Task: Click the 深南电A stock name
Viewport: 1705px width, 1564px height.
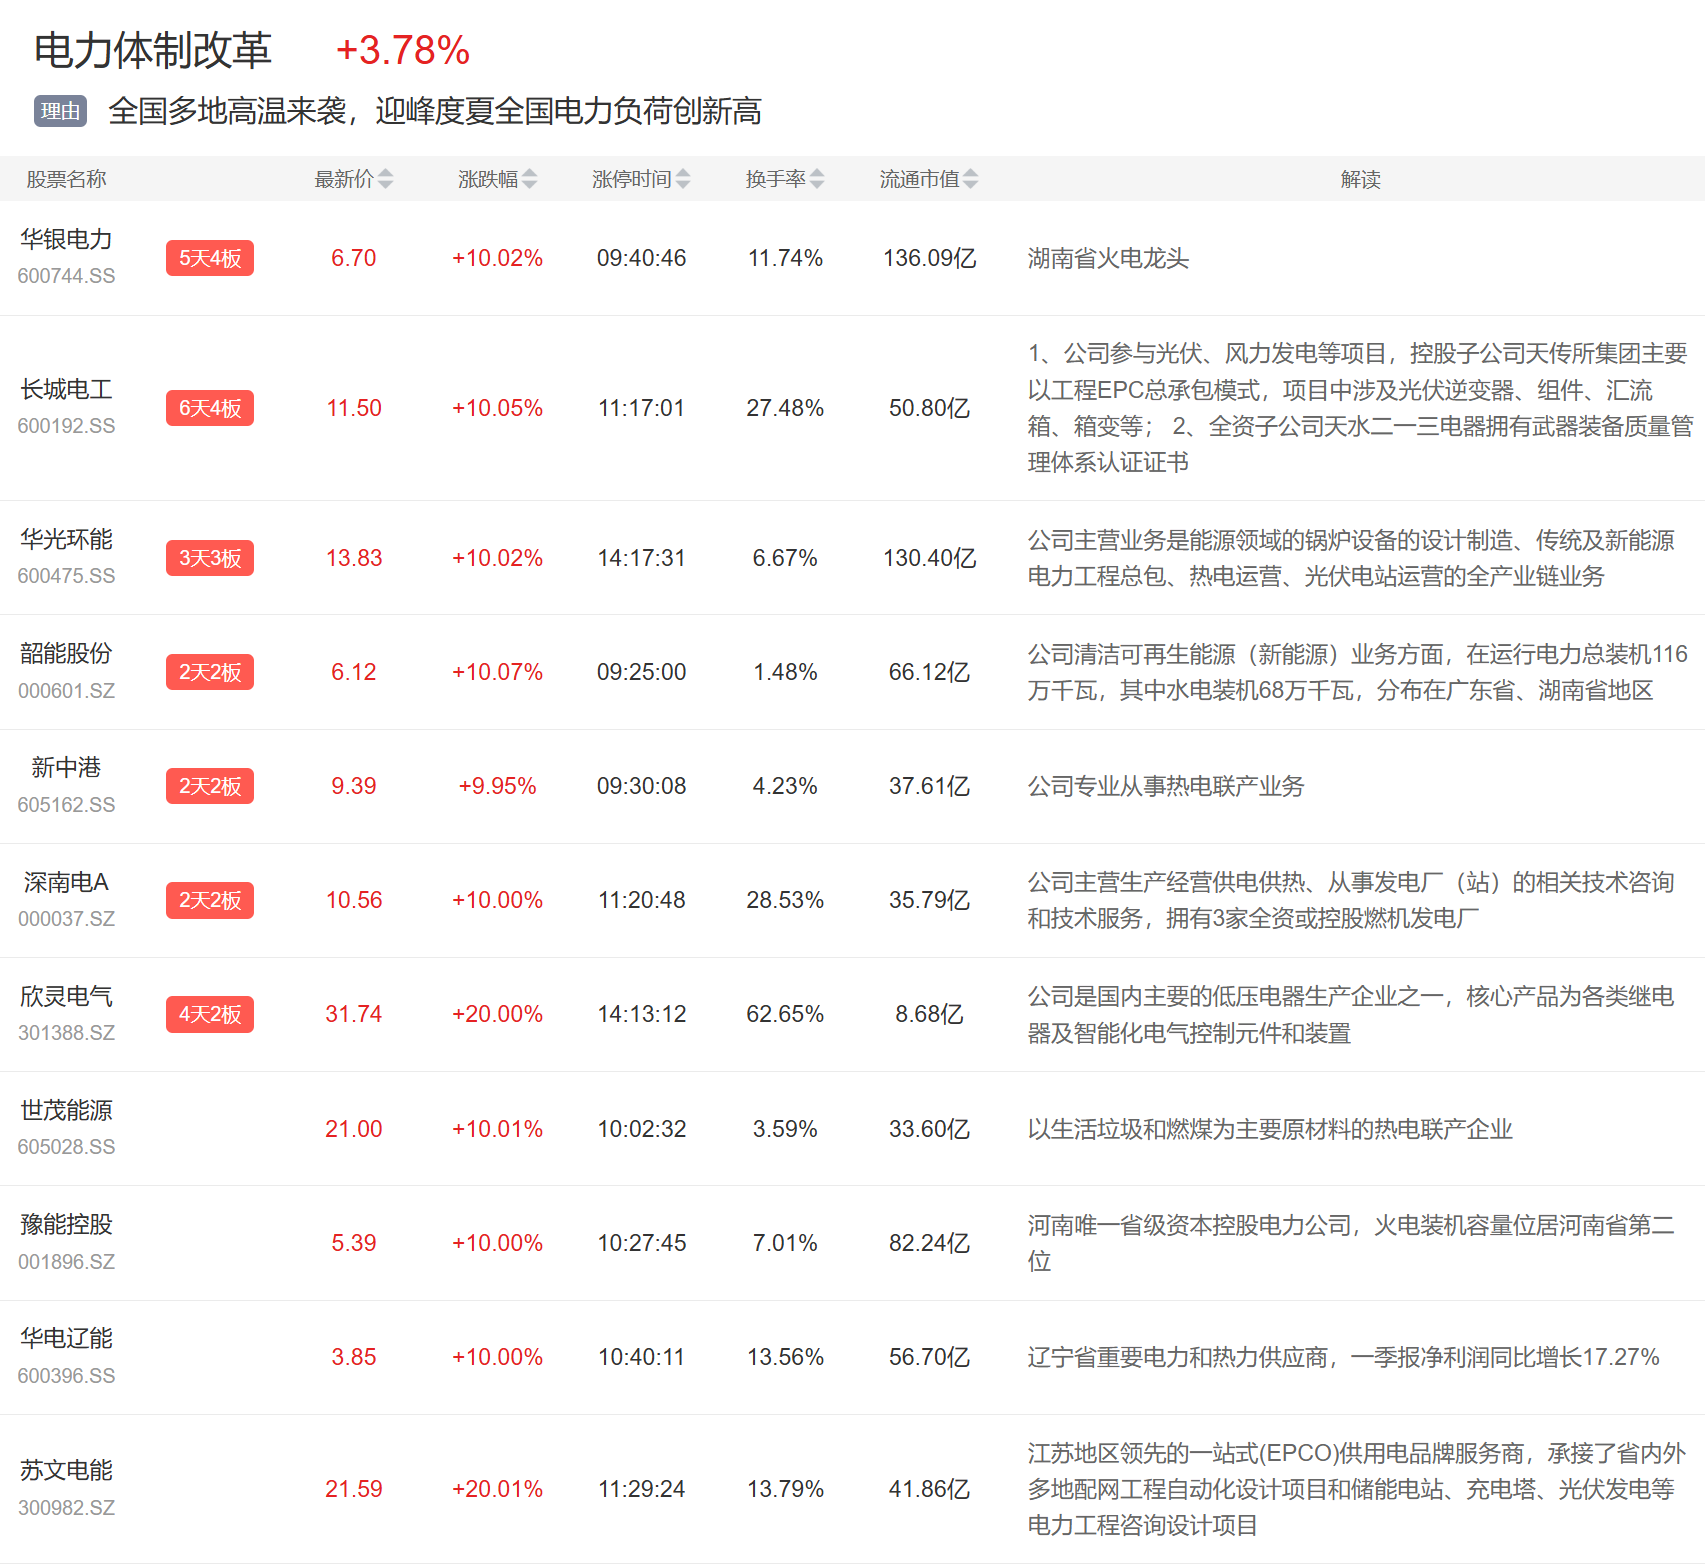Action: click(x=66, y=882)
